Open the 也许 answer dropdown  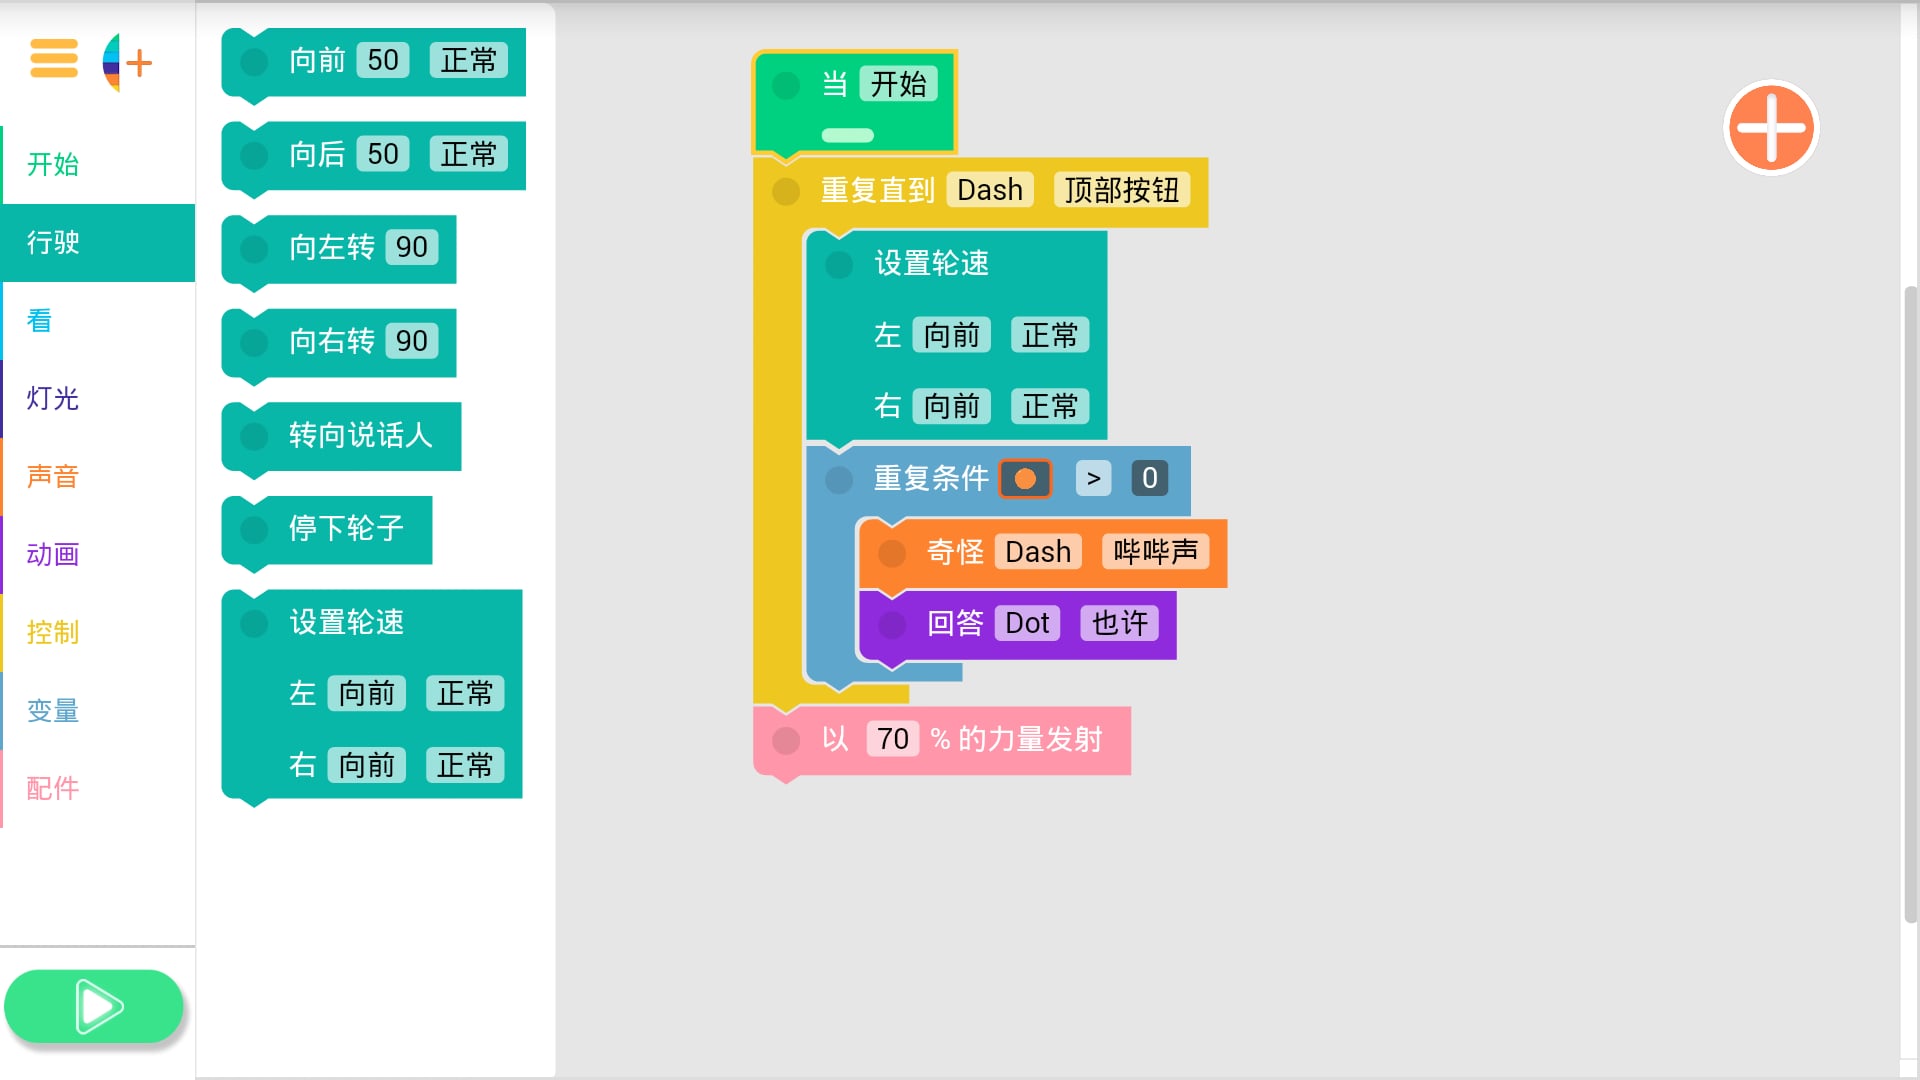click(1119, 623)
